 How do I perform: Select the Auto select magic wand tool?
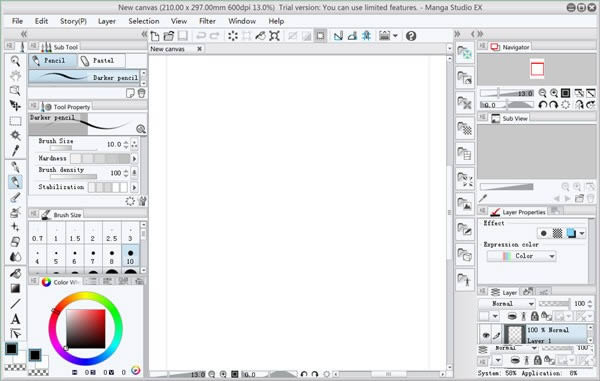coord(15,135)
